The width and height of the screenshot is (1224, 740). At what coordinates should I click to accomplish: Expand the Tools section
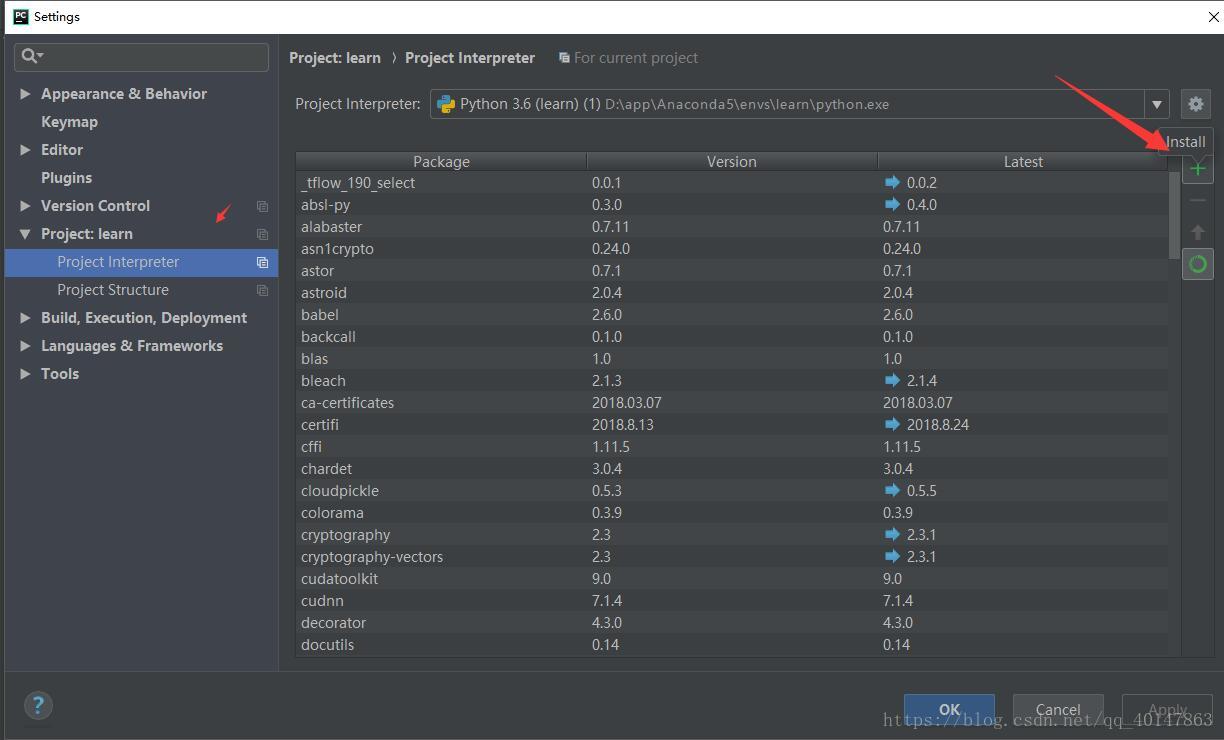25,374
